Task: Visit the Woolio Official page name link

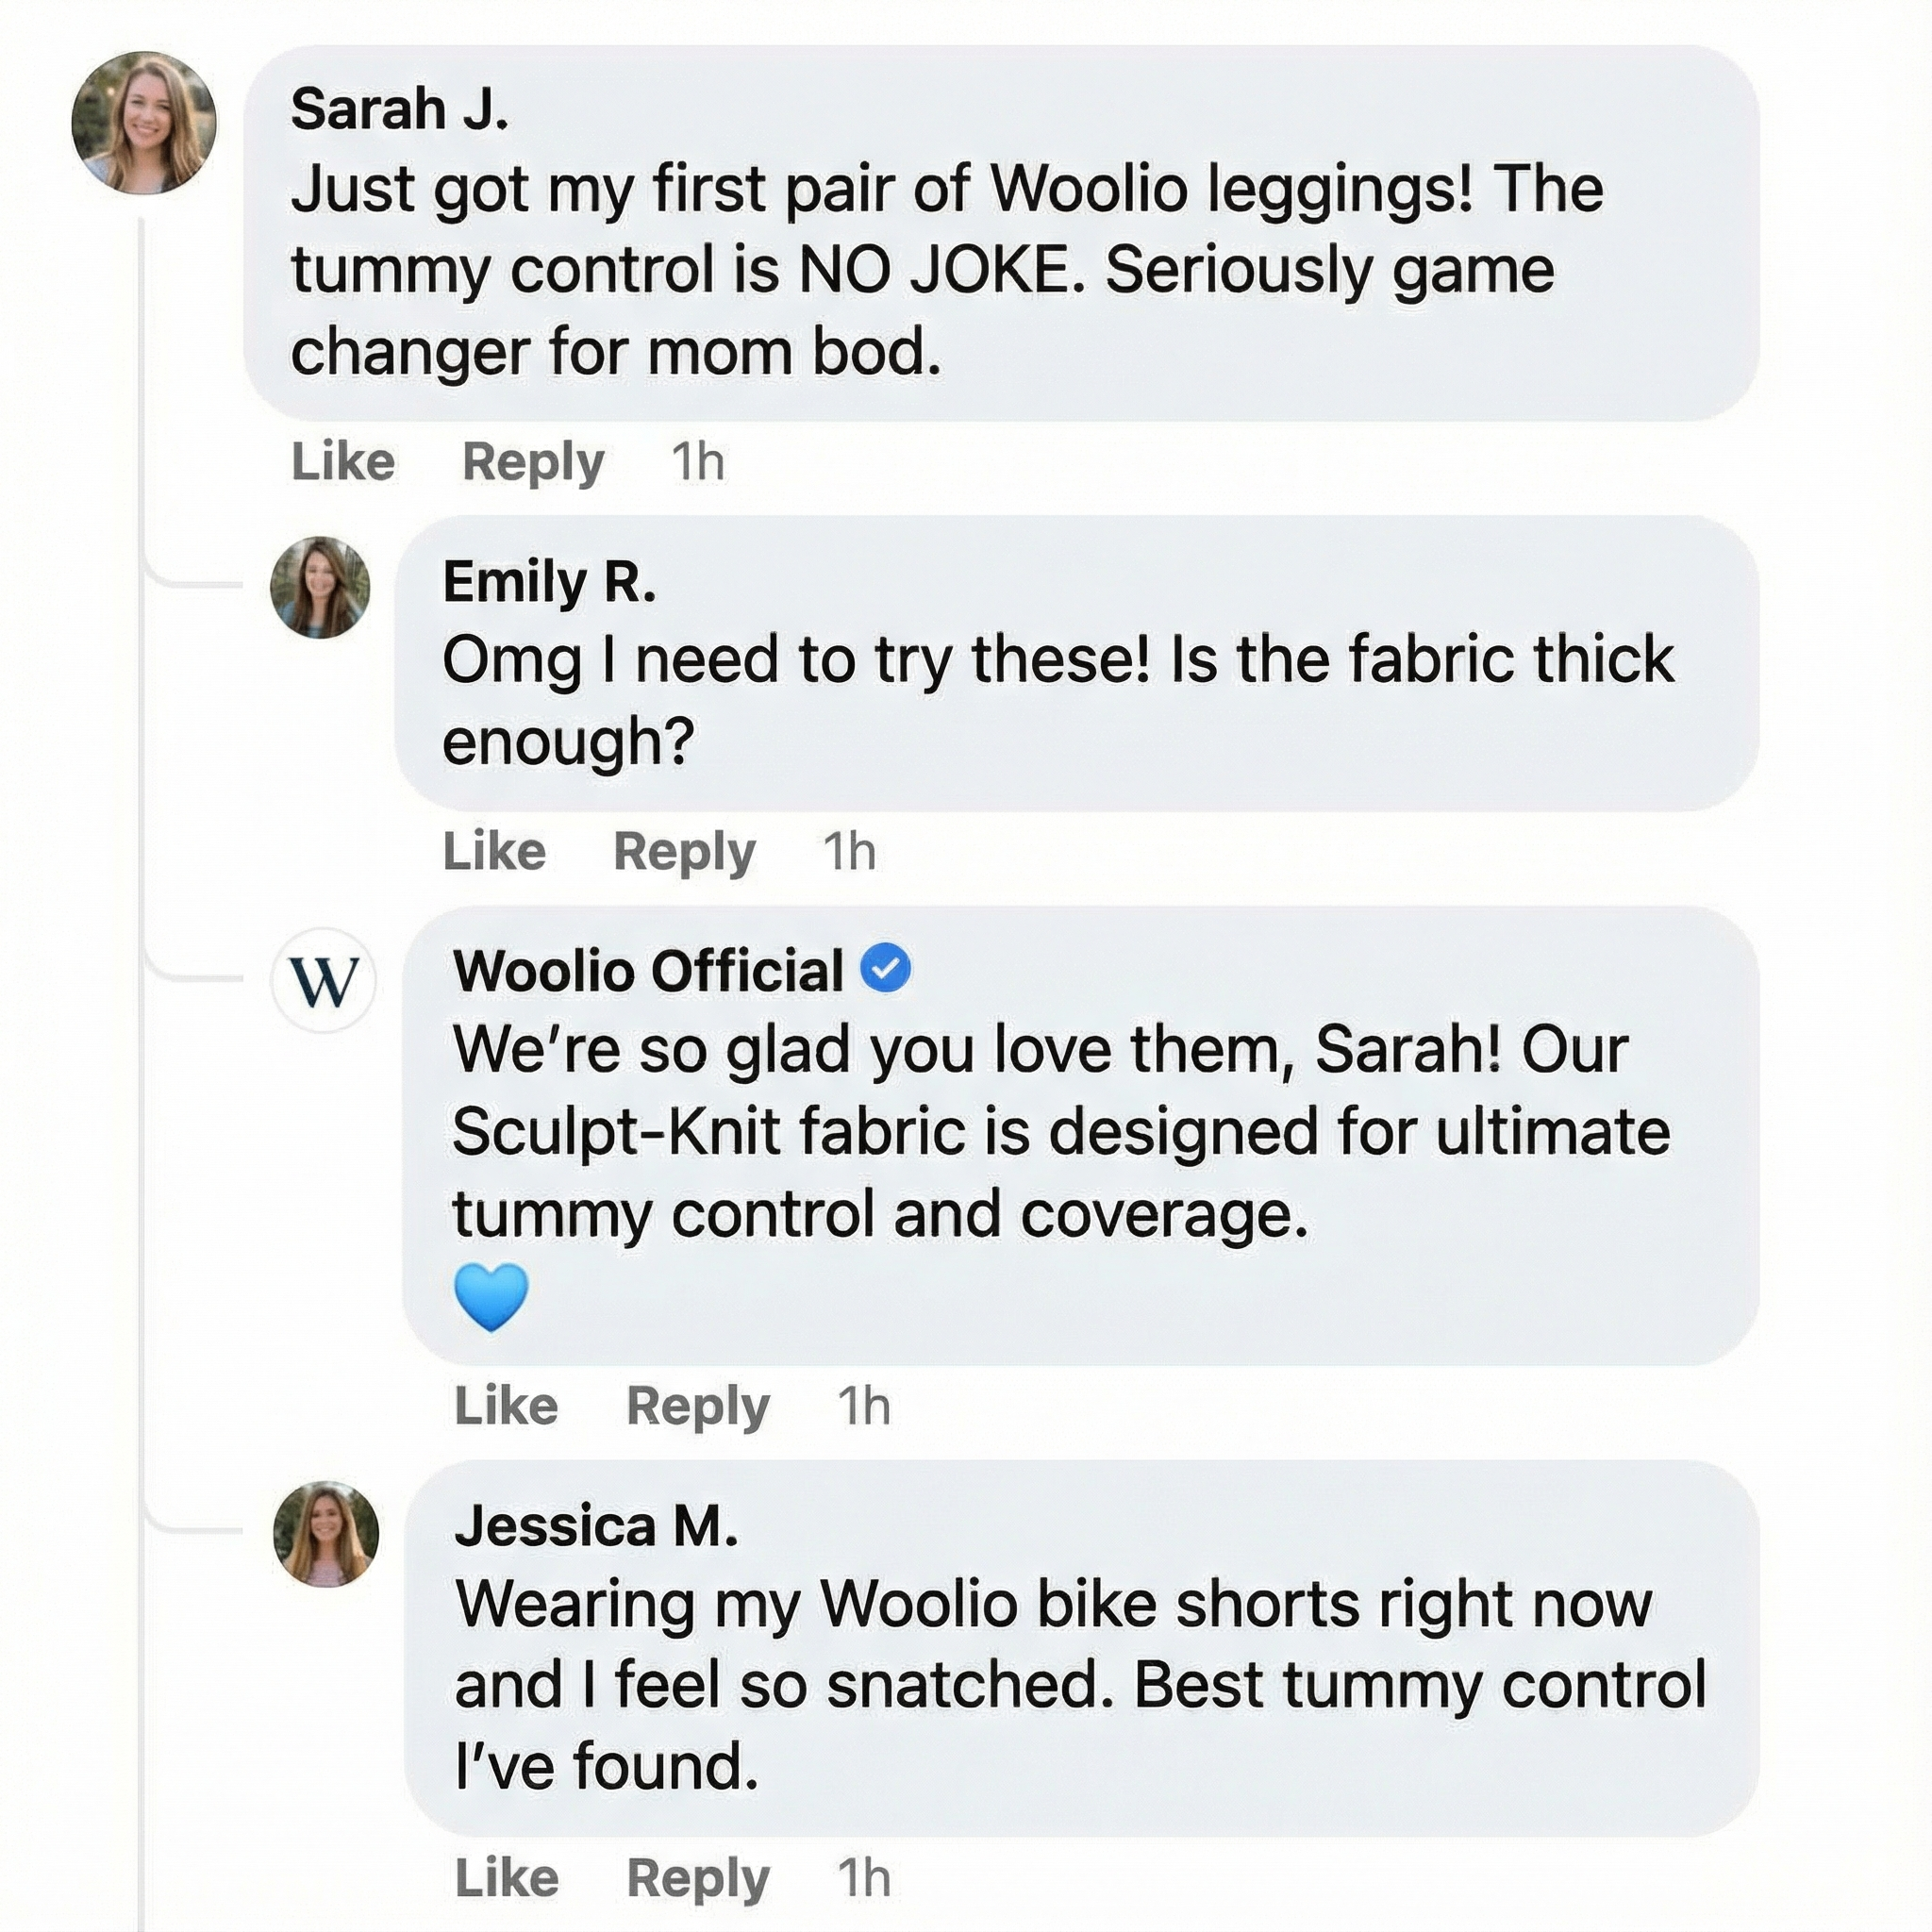Action: (648, 971)
